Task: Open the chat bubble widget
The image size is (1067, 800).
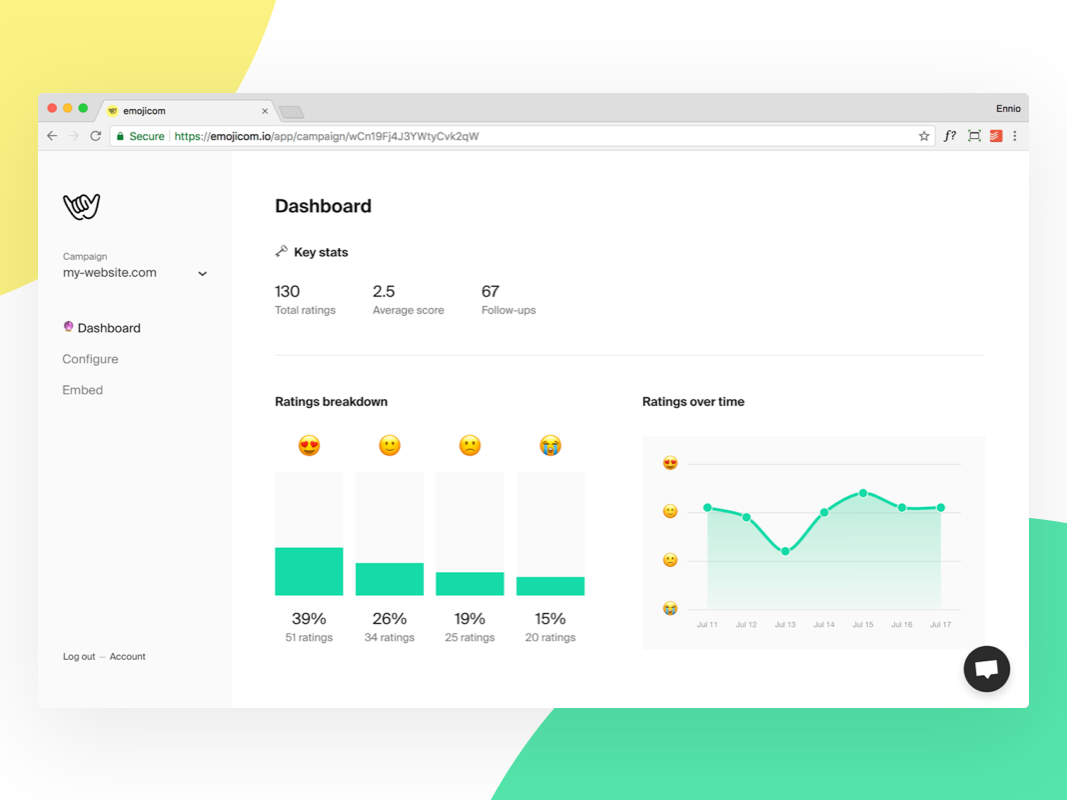Action: pos(986,669)
